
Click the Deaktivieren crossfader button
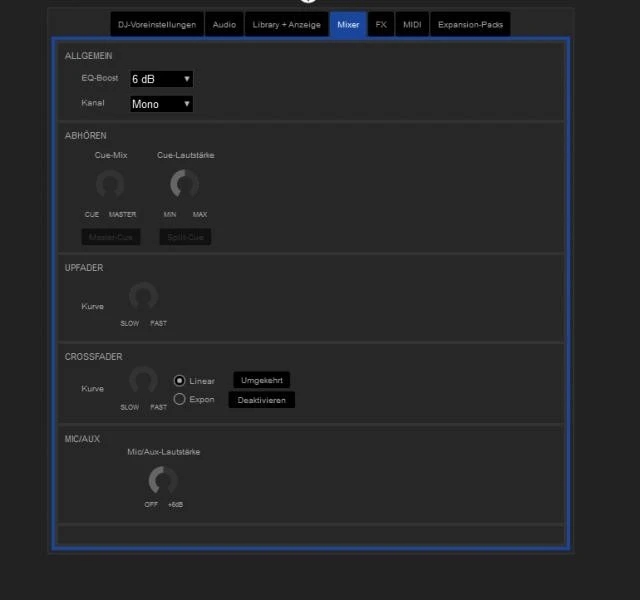(261, 400)
